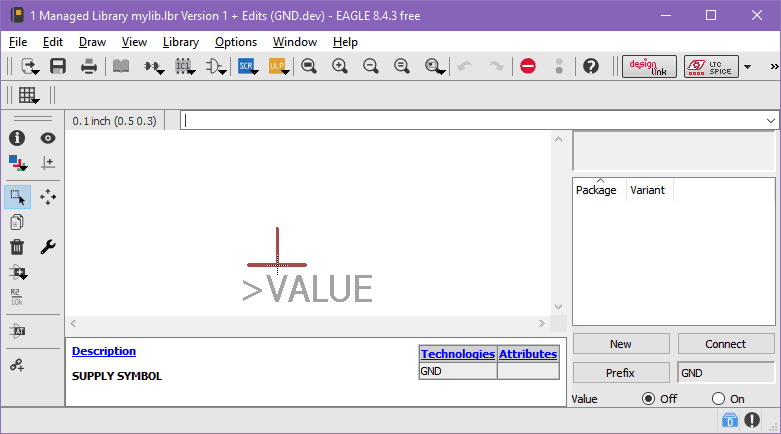Select the Show eye tool
This screenshot has height=434, width=781.
(48, 138)
